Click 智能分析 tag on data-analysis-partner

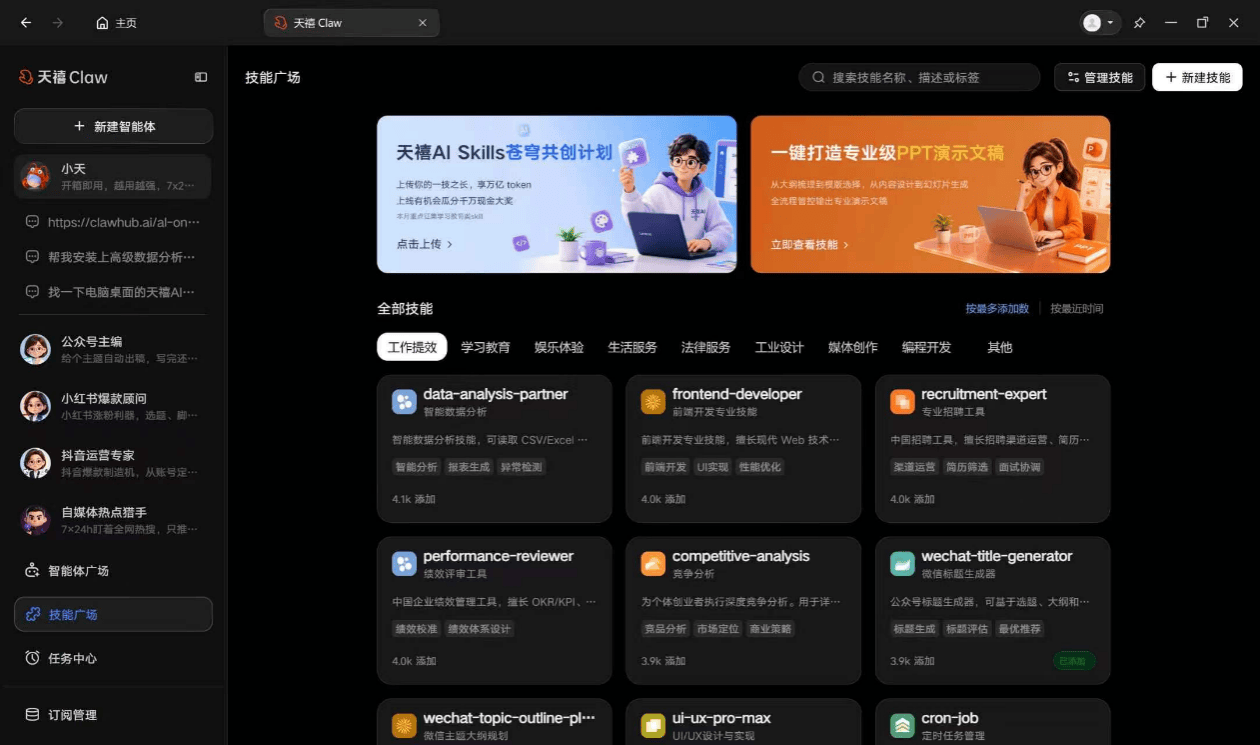[x=416, y=467]
